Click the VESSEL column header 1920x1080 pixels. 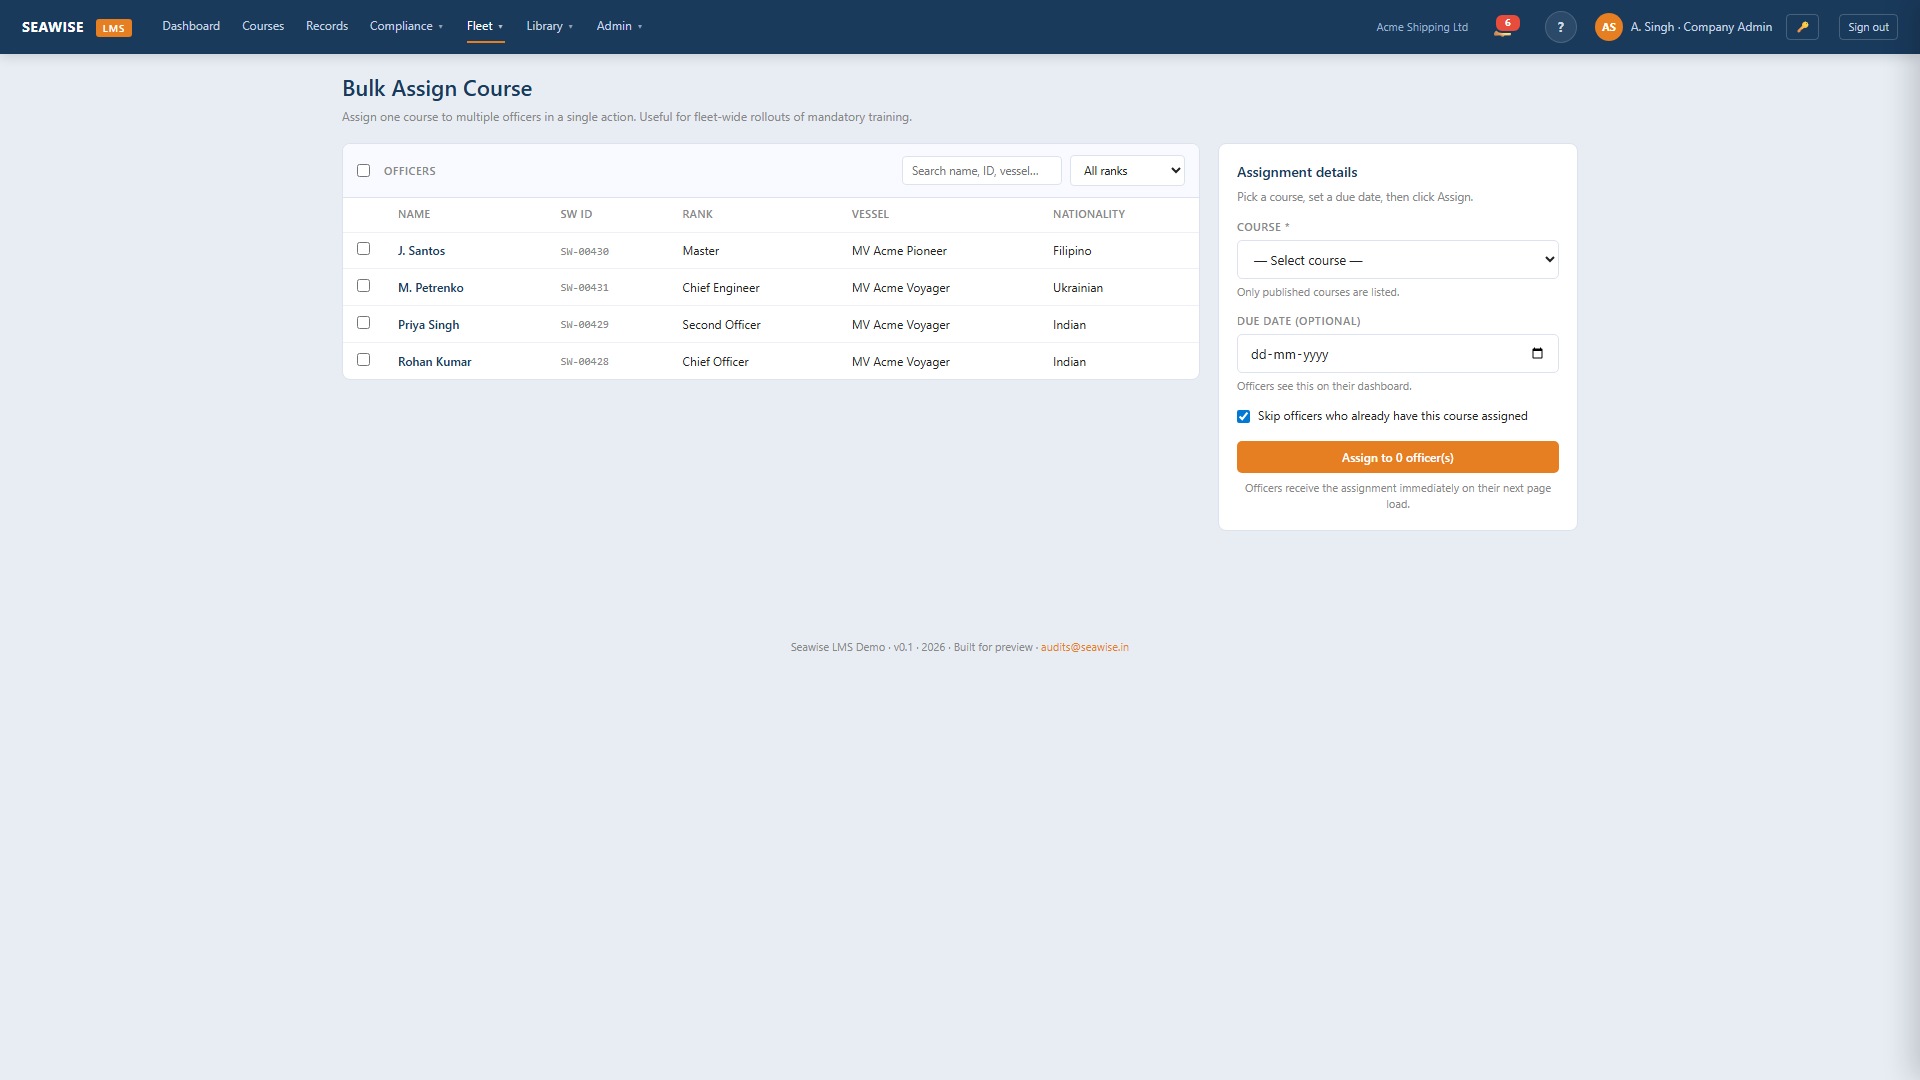pos(870,214)
